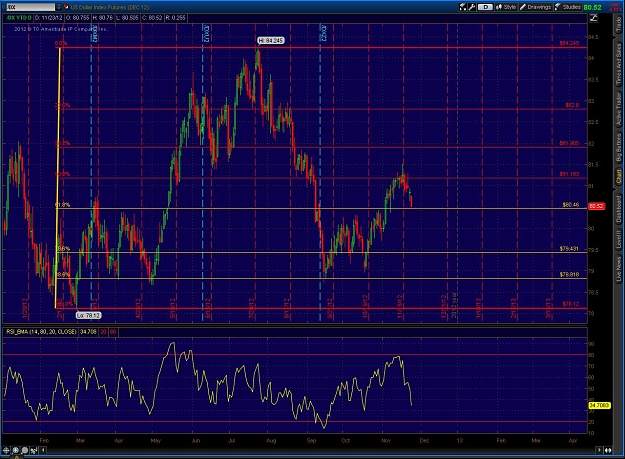Viewport: 625px width, 459px height.
Task: Select the crosshair pan tool icon
Action: (6, 450)
